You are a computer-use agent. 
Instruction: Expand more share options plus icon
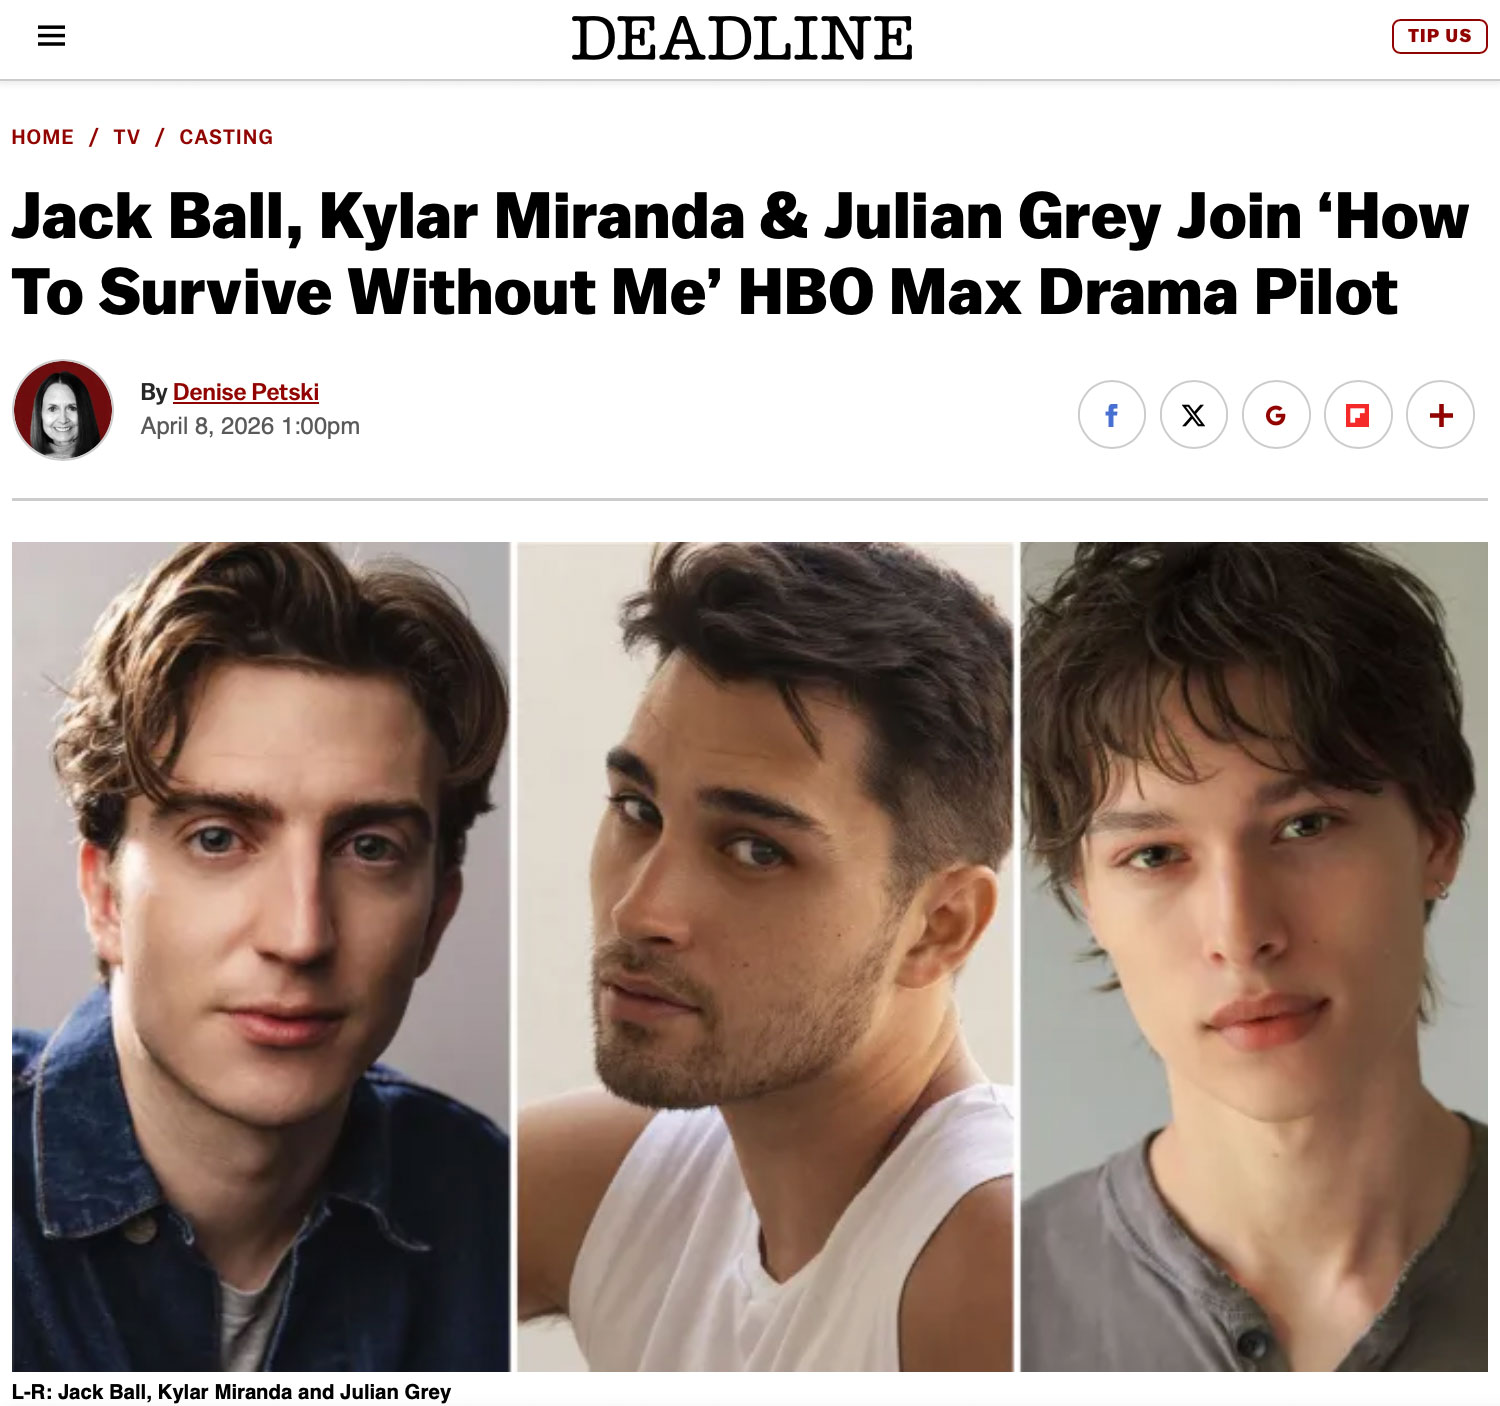(1439, 414)
